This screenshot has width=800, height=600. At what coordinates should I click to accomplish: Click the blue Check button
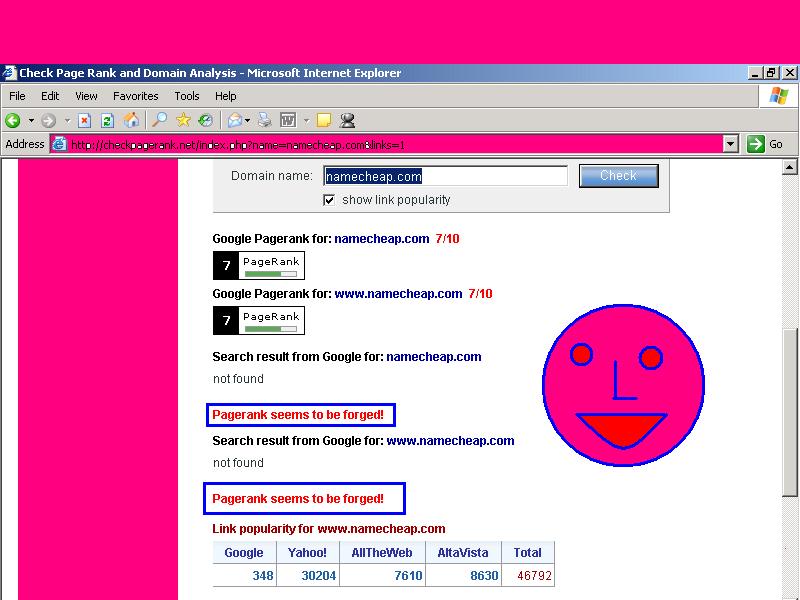coord(618,176)
